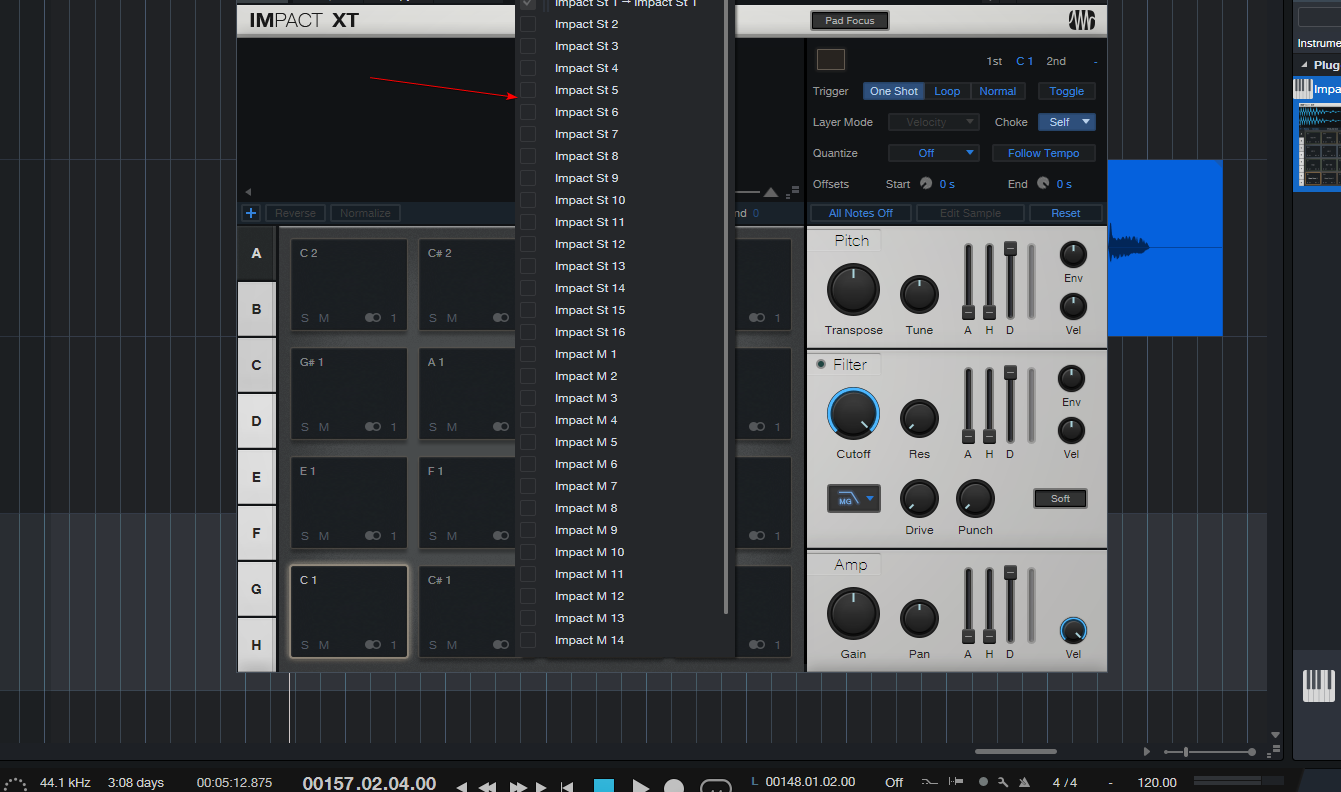This screenshot has width=1341, height=792.
Task: Click the Stop transport button
Action: pyautogui.click(x=604, y=786)
